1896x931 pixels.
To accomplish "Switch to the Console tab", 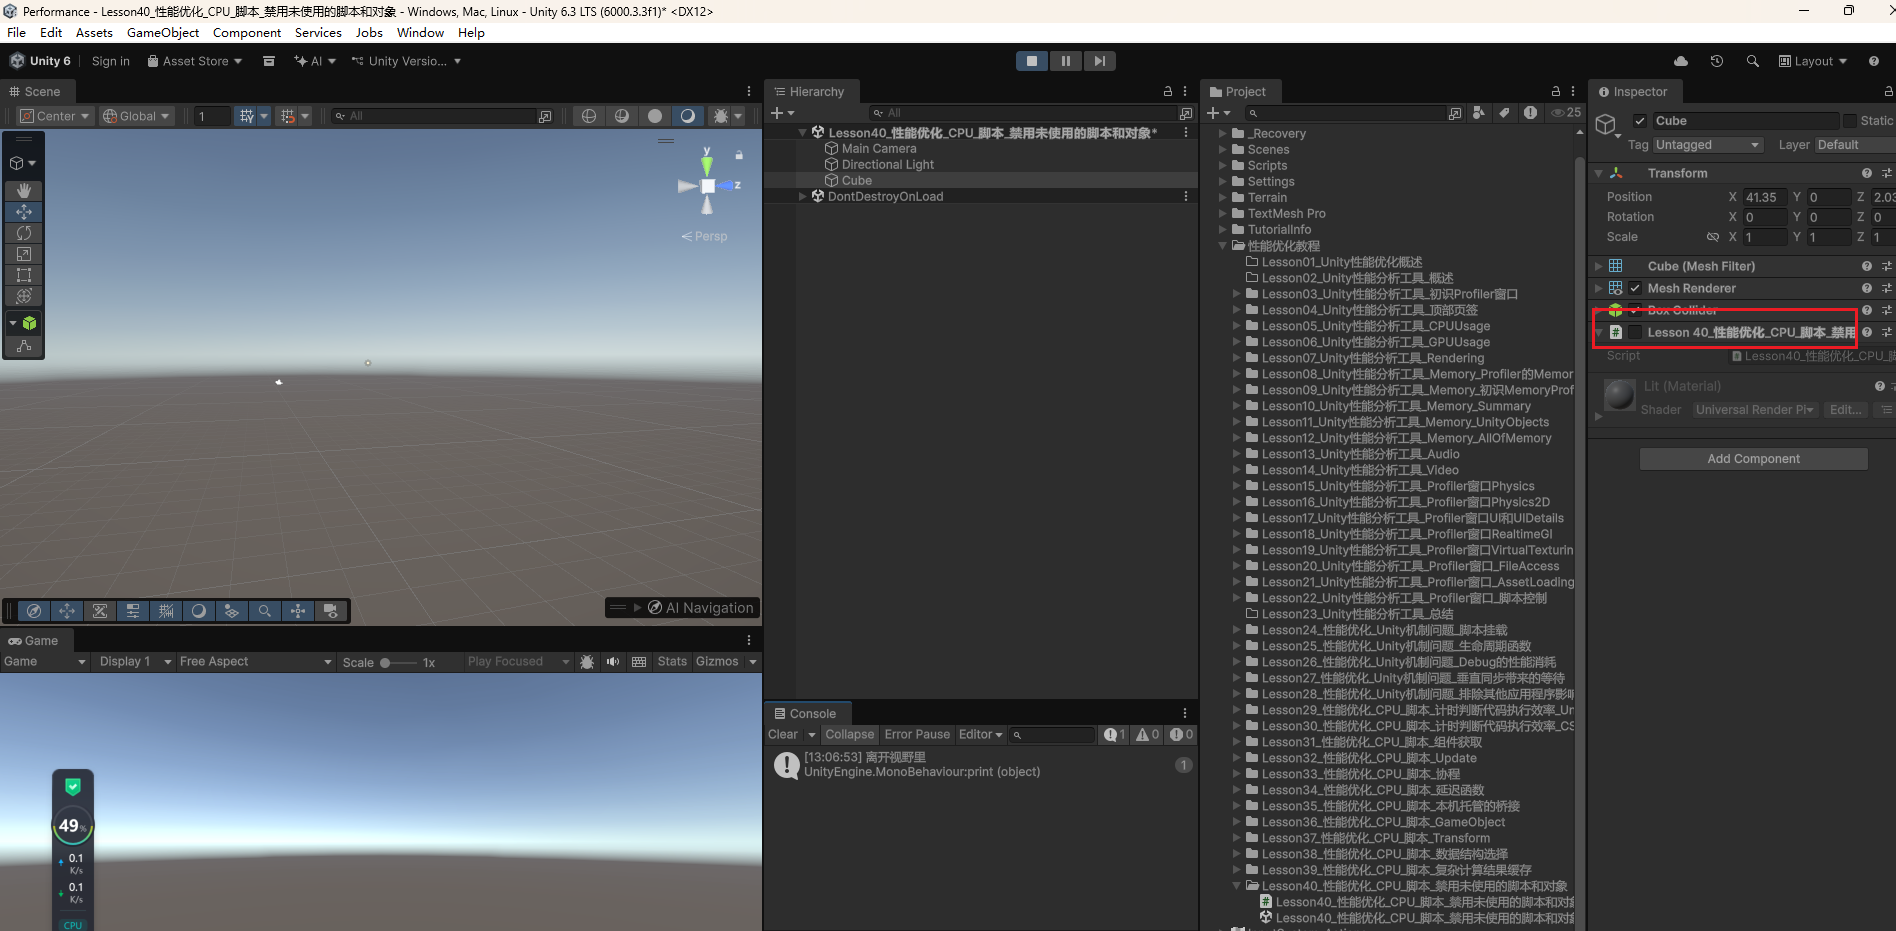I will click(811, 714).
